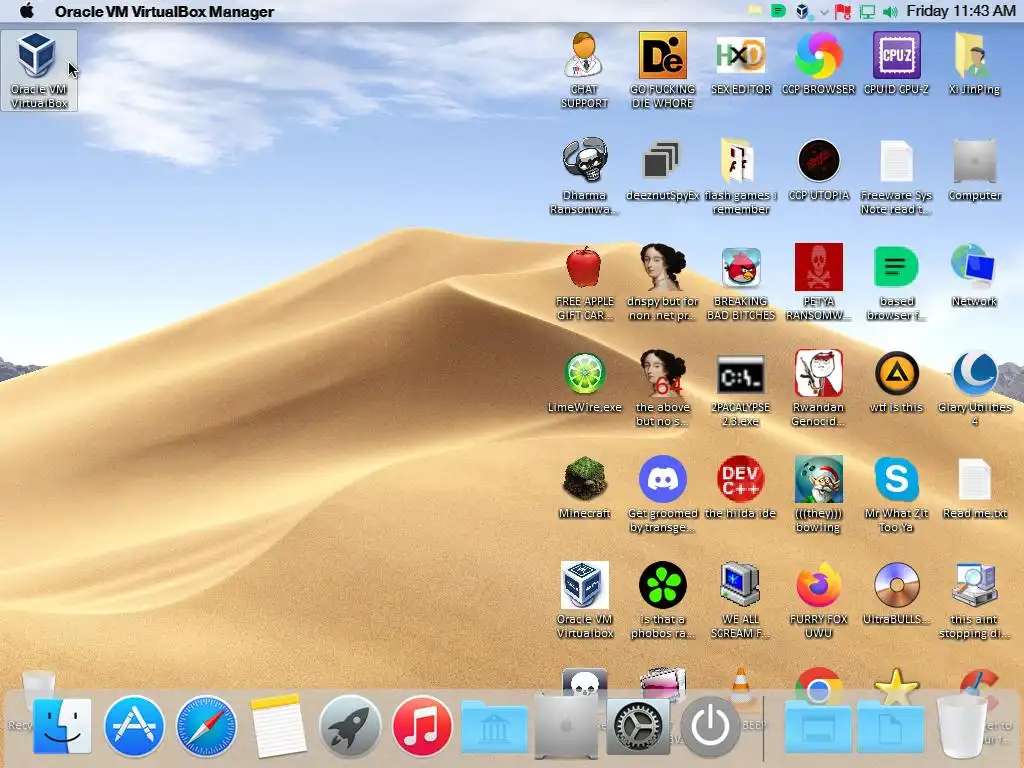Open the Trash in the dock

[963, 728]
